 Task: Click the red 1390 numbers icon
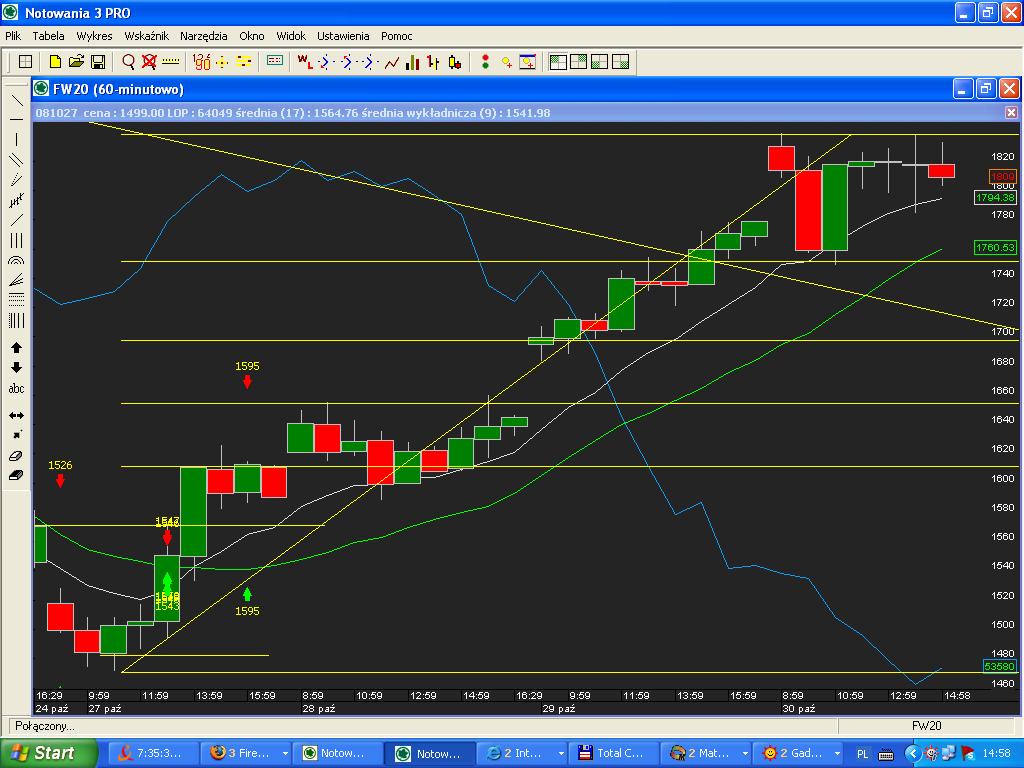(202, 62)
